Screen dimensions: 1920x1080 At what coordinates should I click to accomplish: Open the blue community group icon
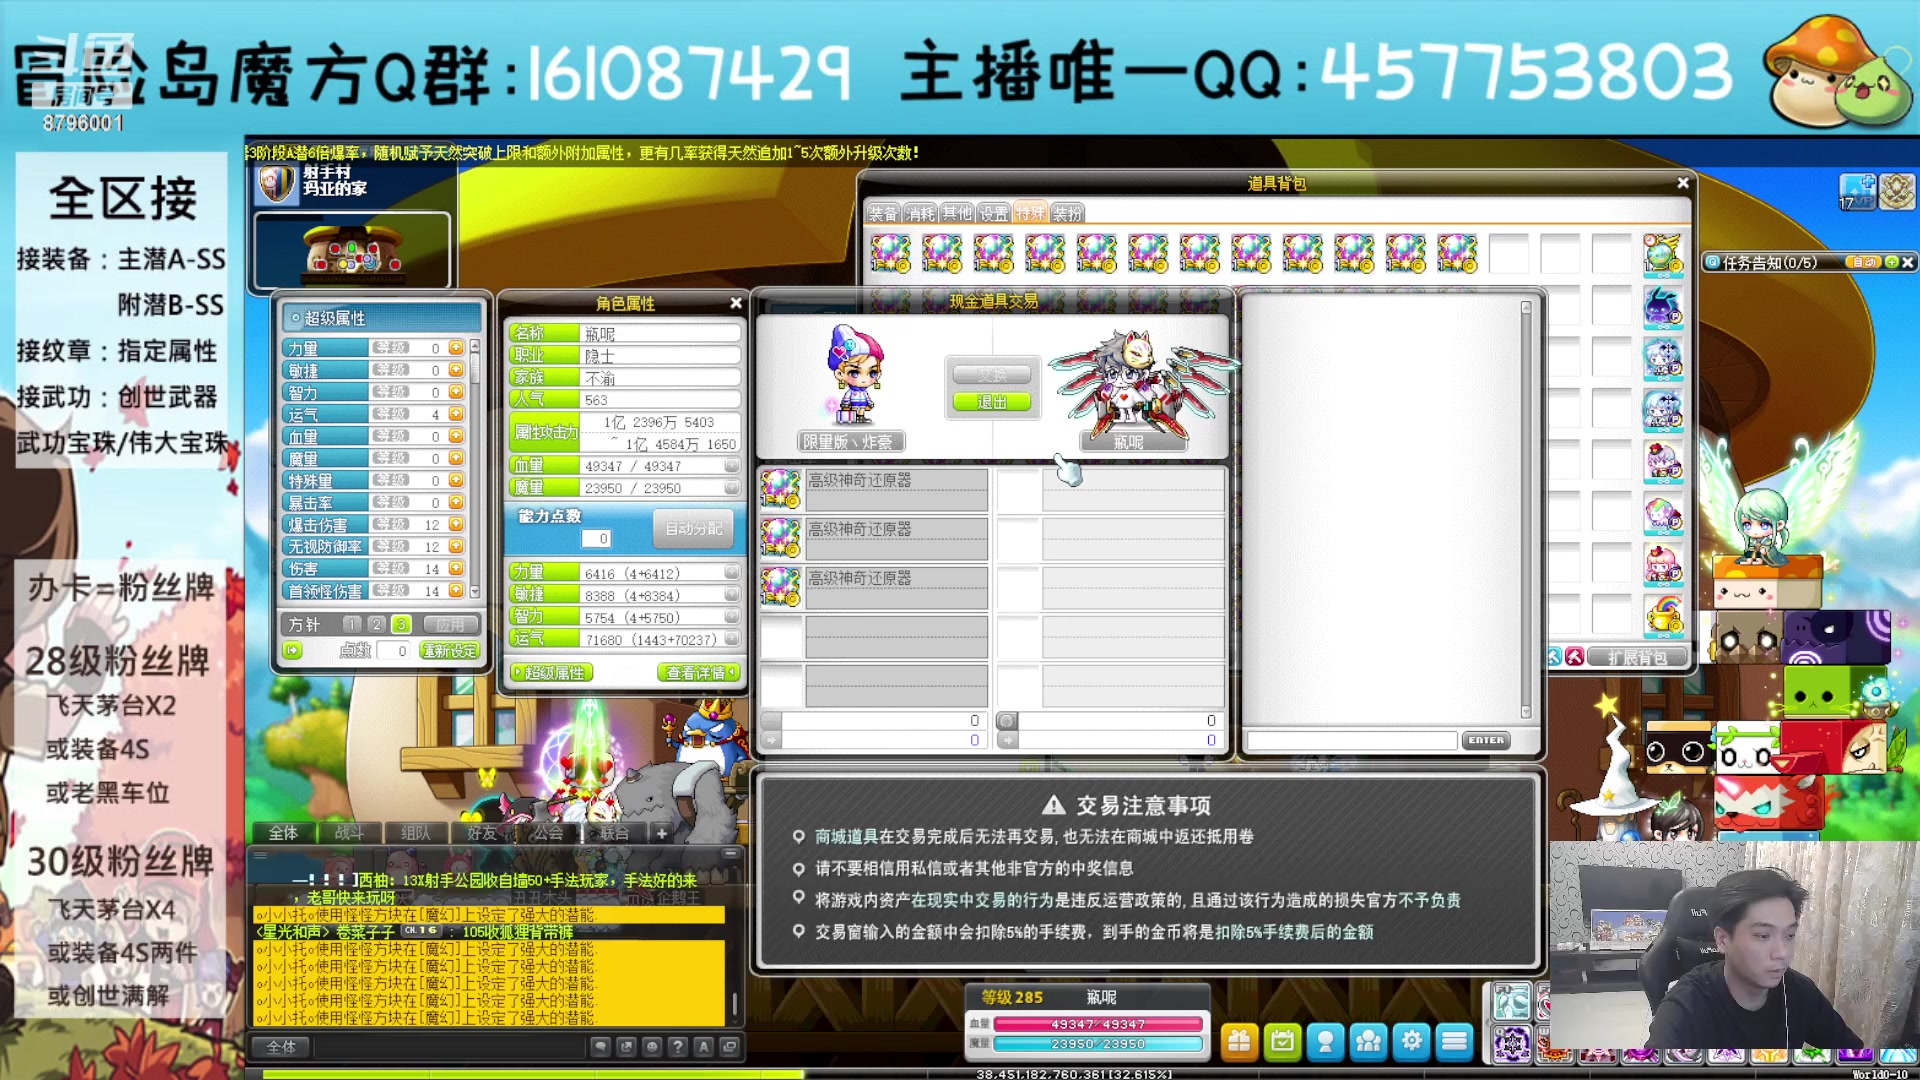coord(1368,1042)
